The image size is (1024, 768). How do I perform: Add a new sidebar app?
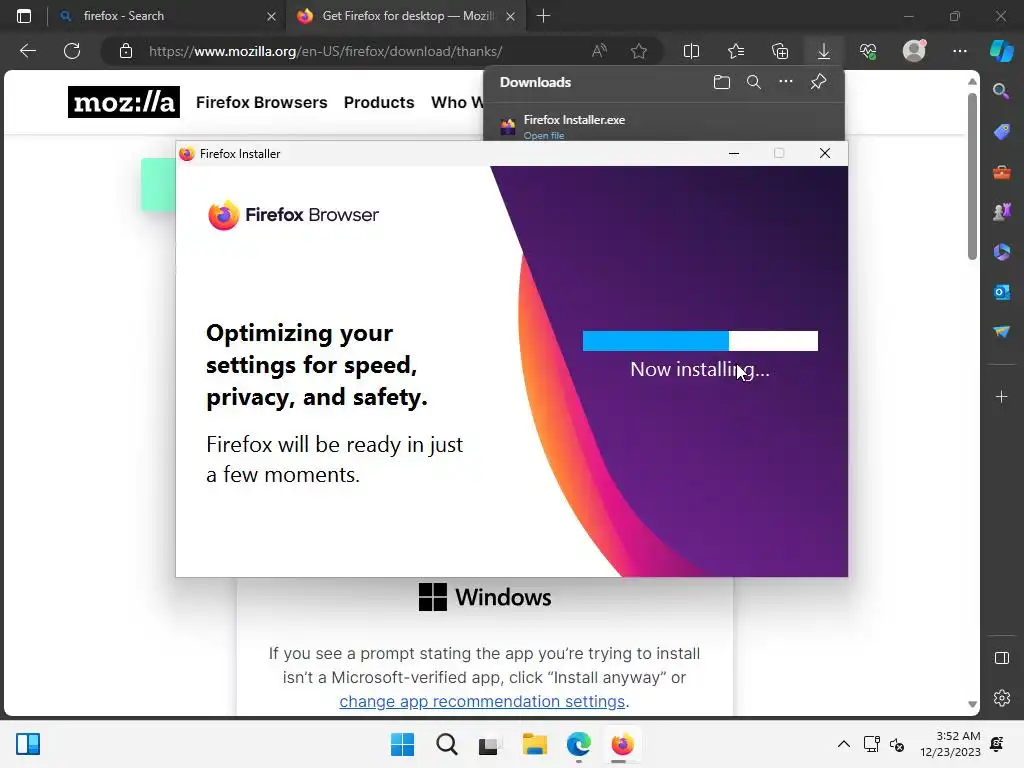pos(1001,397)
